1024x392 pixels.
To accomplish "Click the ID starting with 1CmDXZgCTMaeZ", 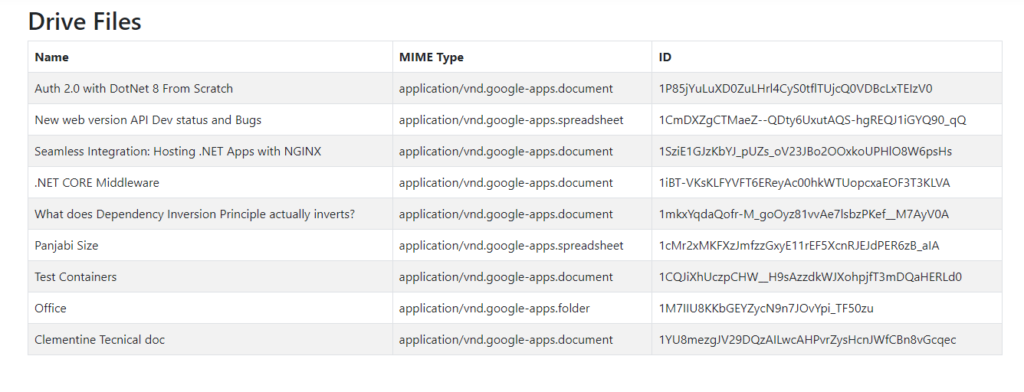I will coord(812,120).
